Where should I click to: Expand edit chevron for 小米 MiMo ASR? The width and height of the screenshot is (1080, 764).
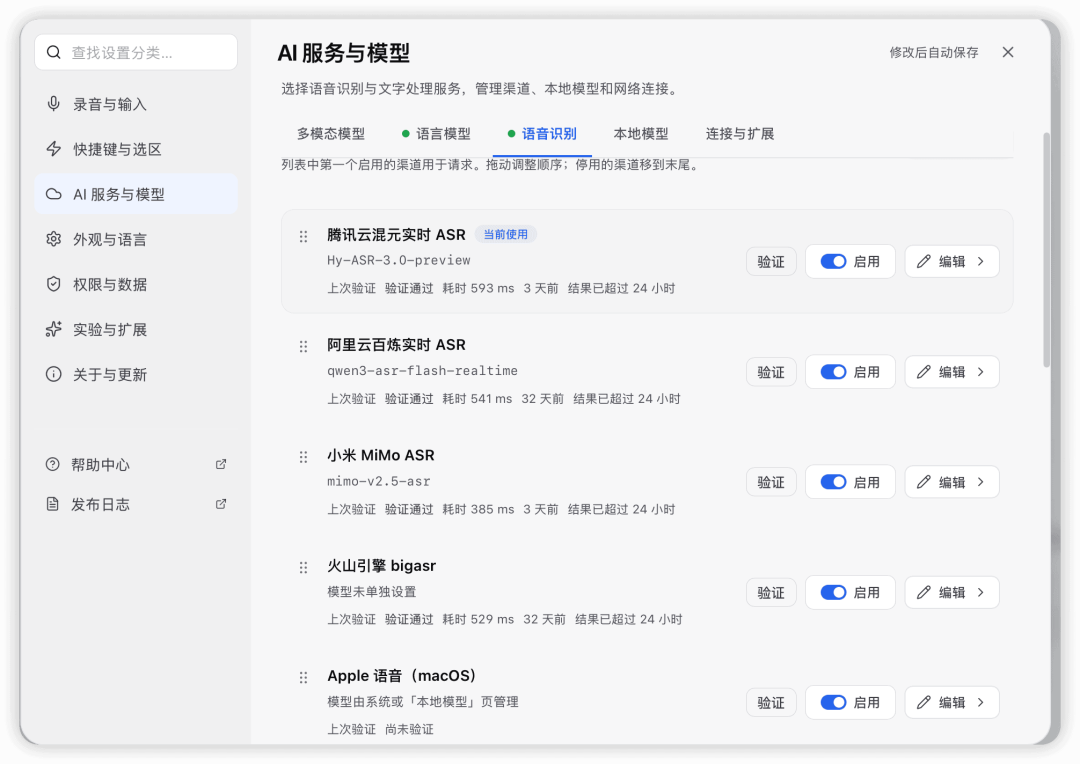click(x=981, y=482)
